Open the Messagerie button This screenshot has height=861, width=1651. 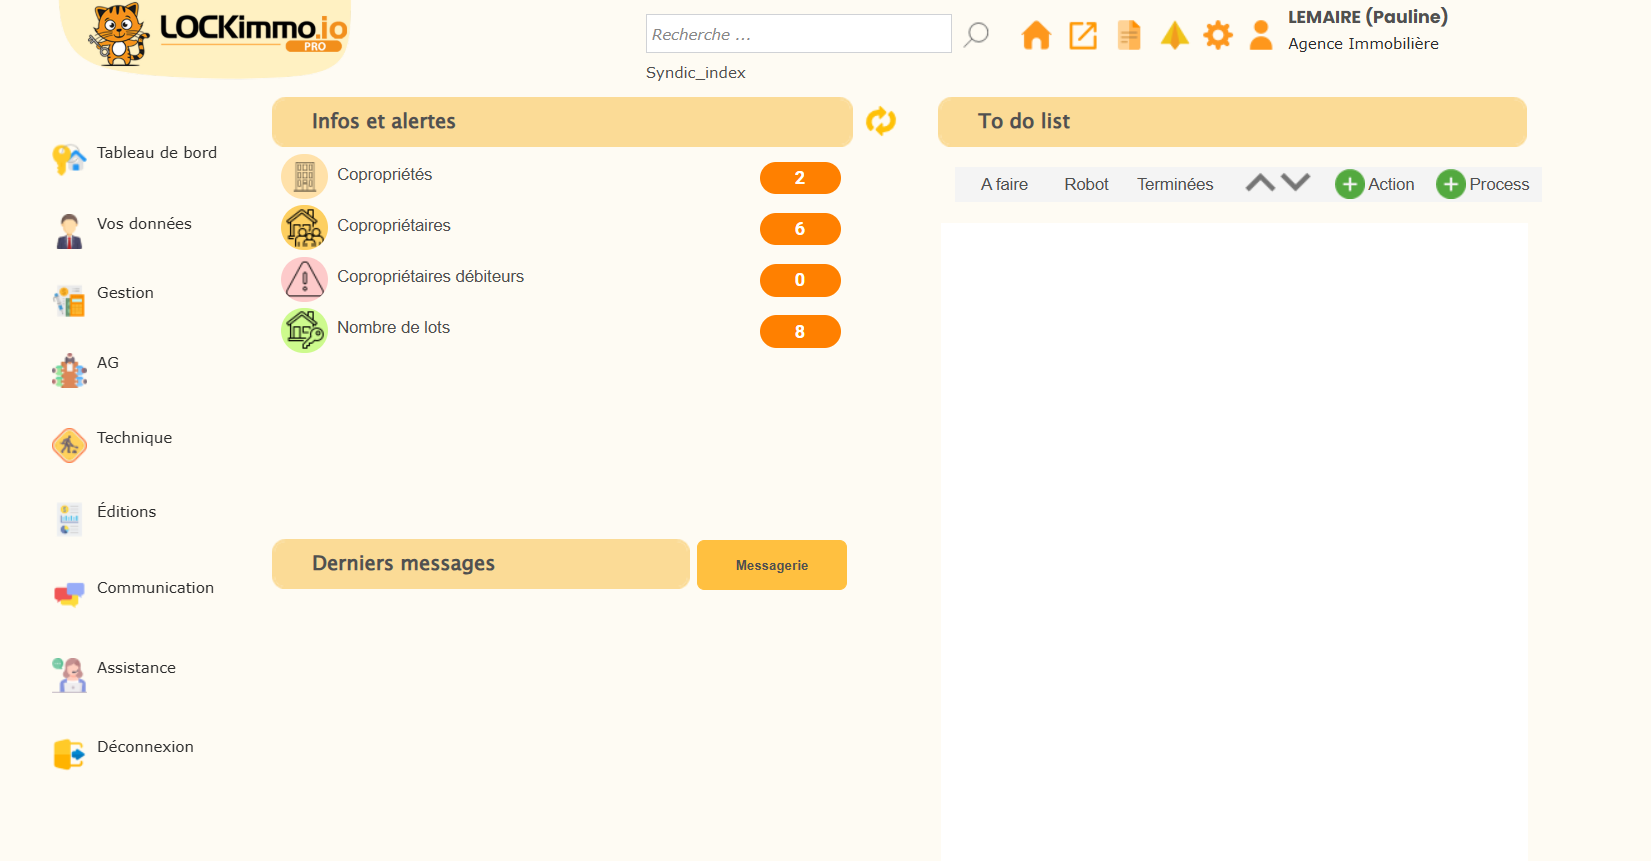772,565
